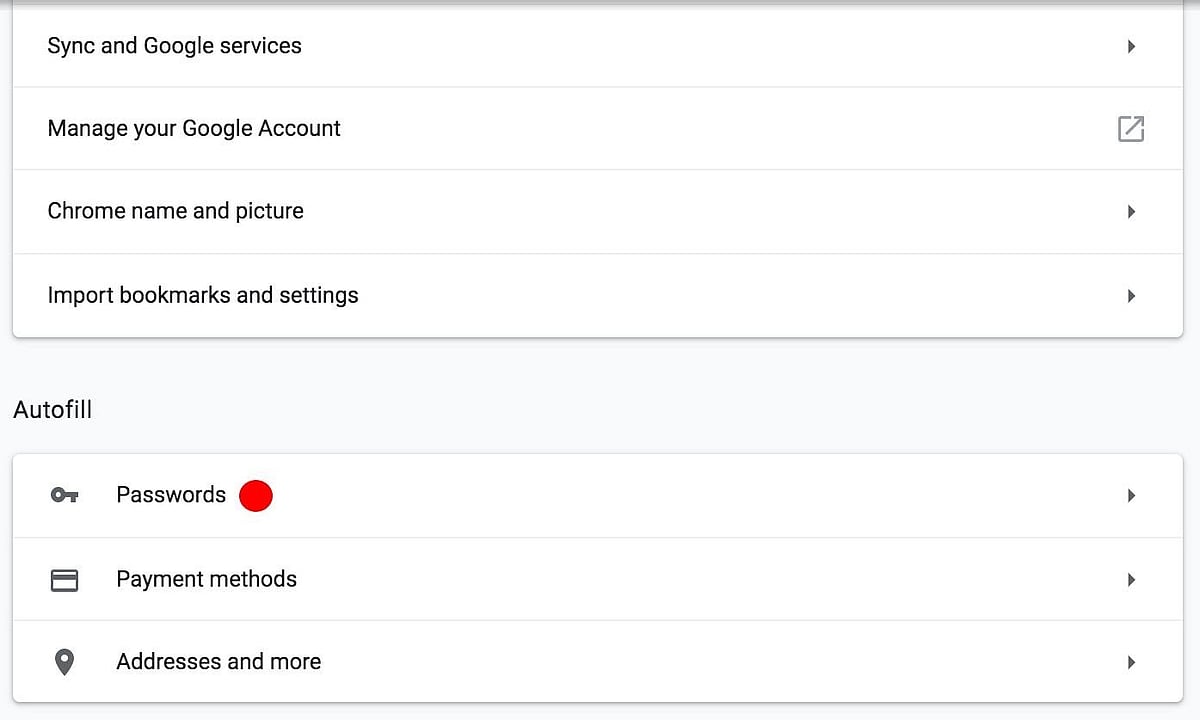The height and width of the screenshot is (720, 1200).
Task: Open Payment methods settings
Action: pos(206,579)
